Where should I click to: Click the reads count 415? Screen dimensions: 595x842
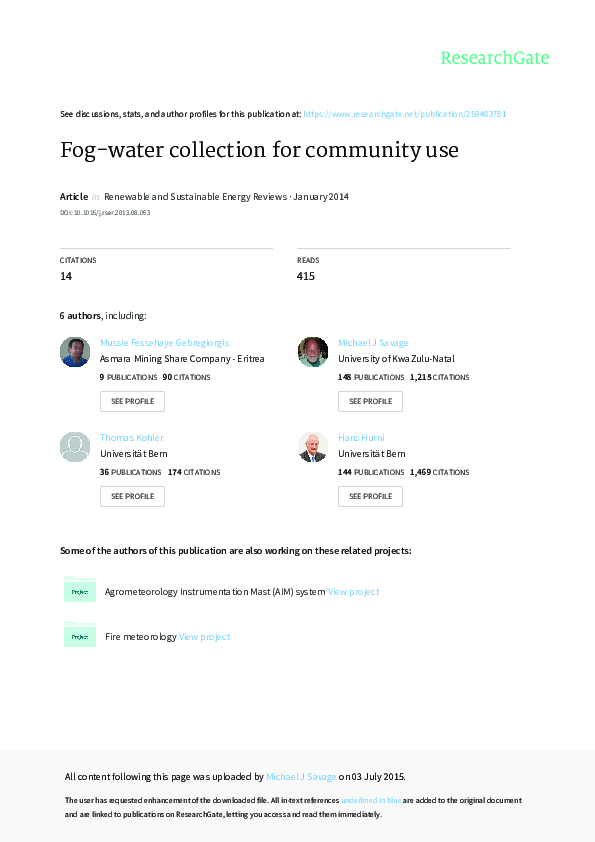pos(304,276)
